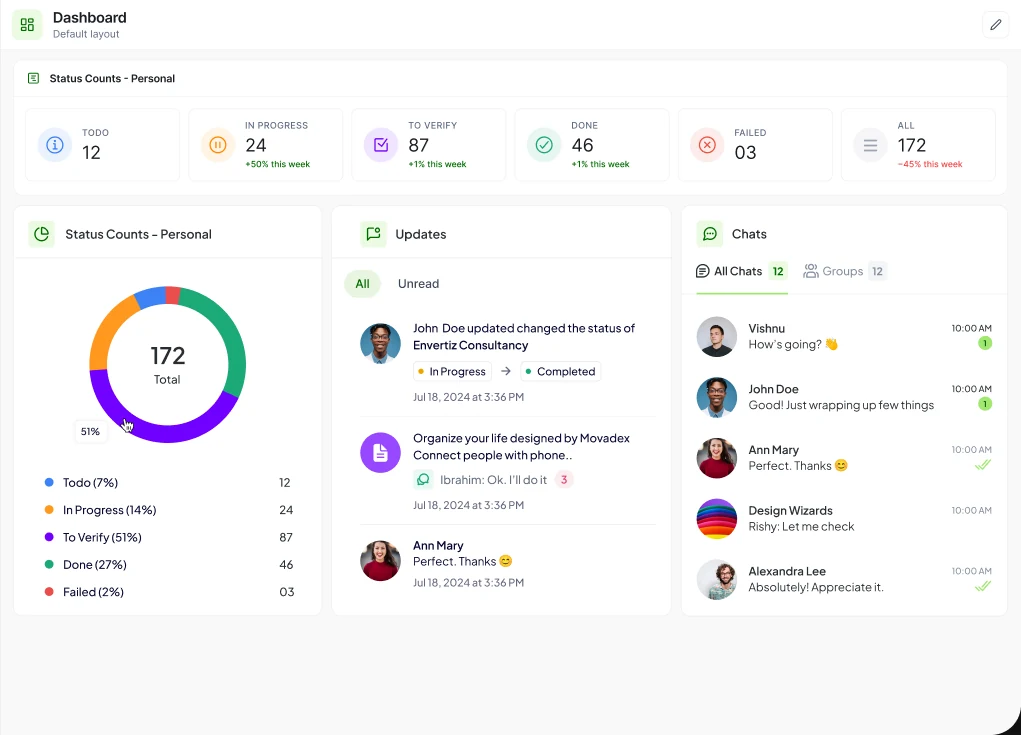The width and height of the screenshot is (1021, 735).
Task: Click the Dashboard grid icon
Action: 27,25
